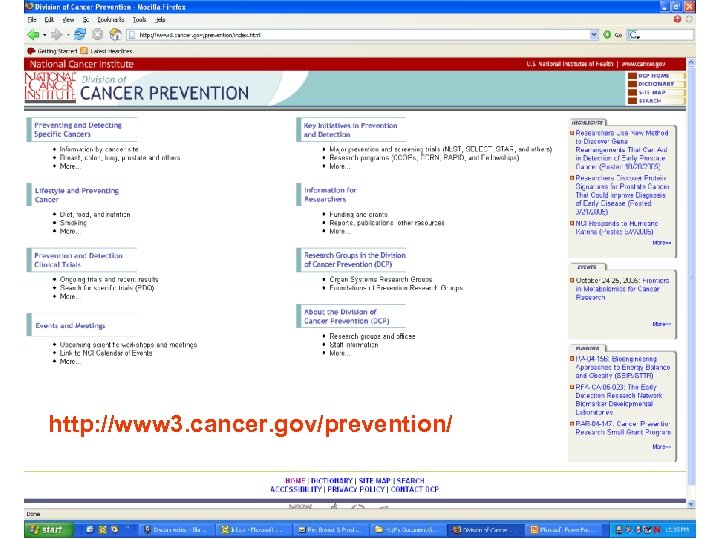Open the Edit menu

(x=49, y=20)
